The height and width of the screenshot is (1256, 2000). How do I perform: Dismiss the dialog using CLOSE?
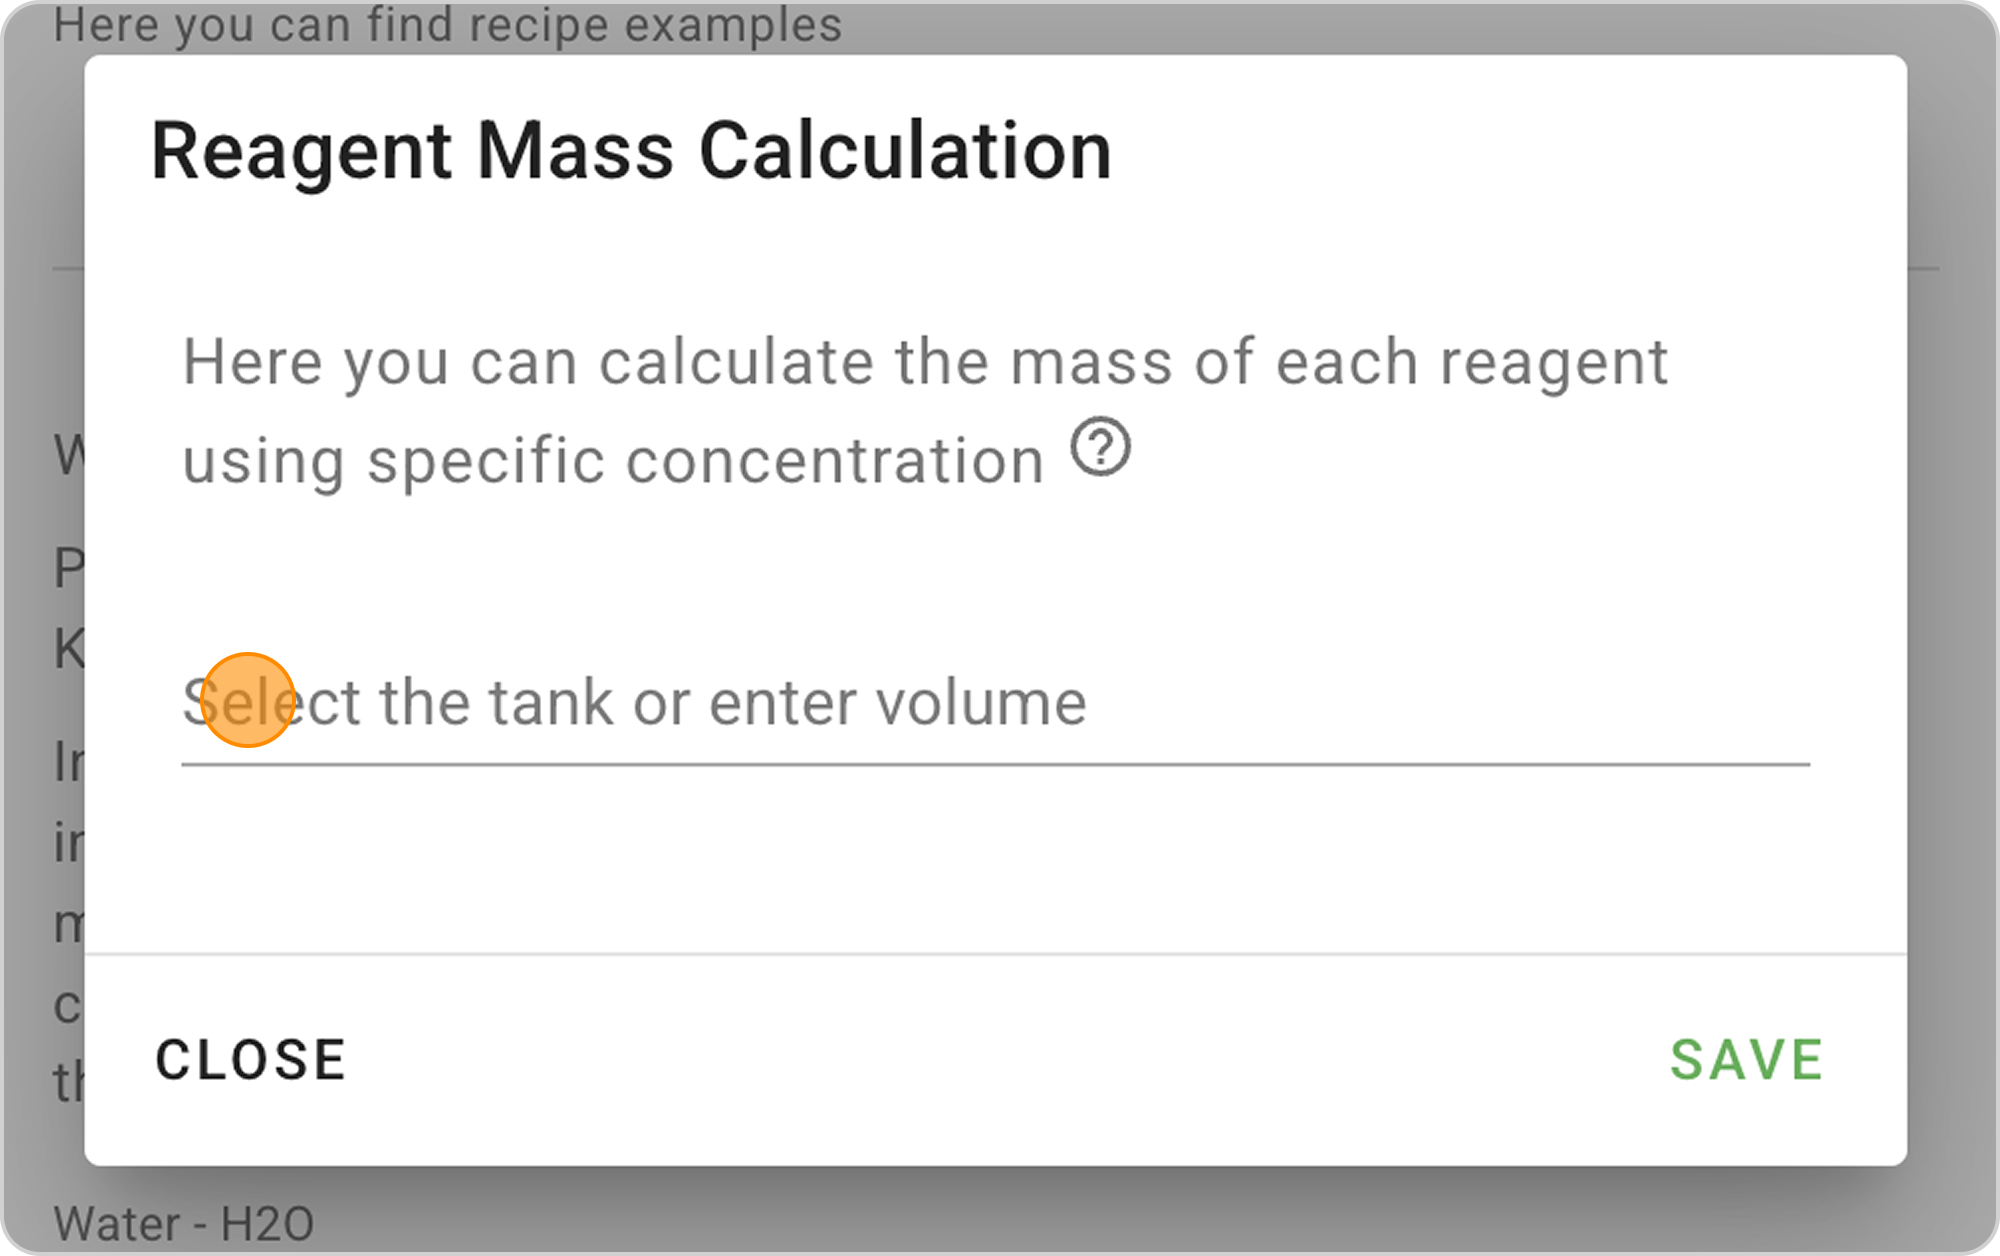250,1060
